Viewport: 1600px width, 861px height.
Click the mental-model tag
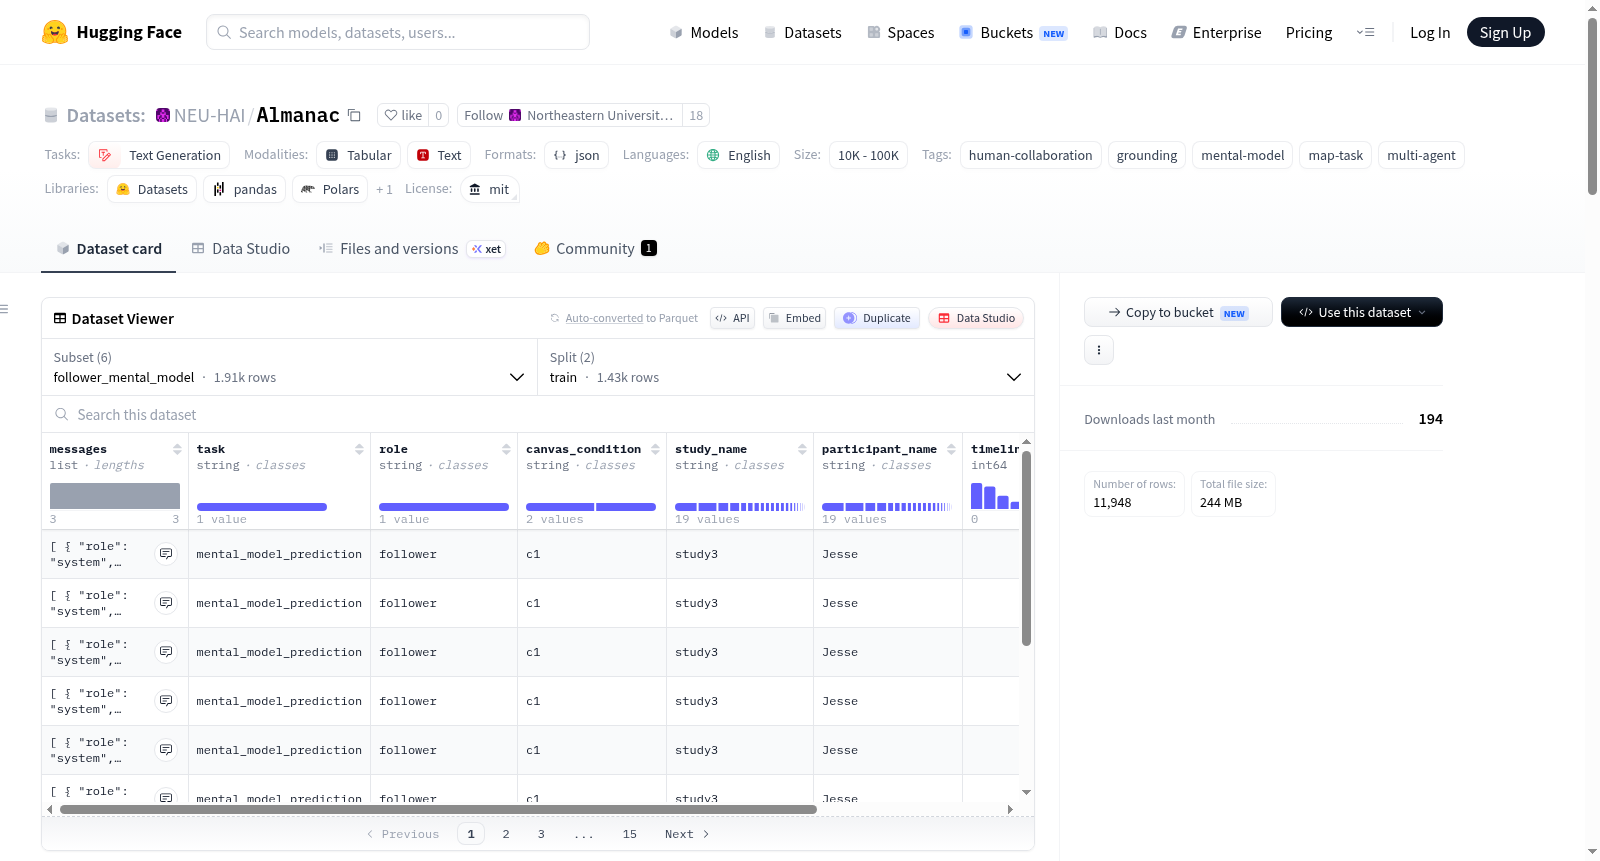[x=1242, y=155]
